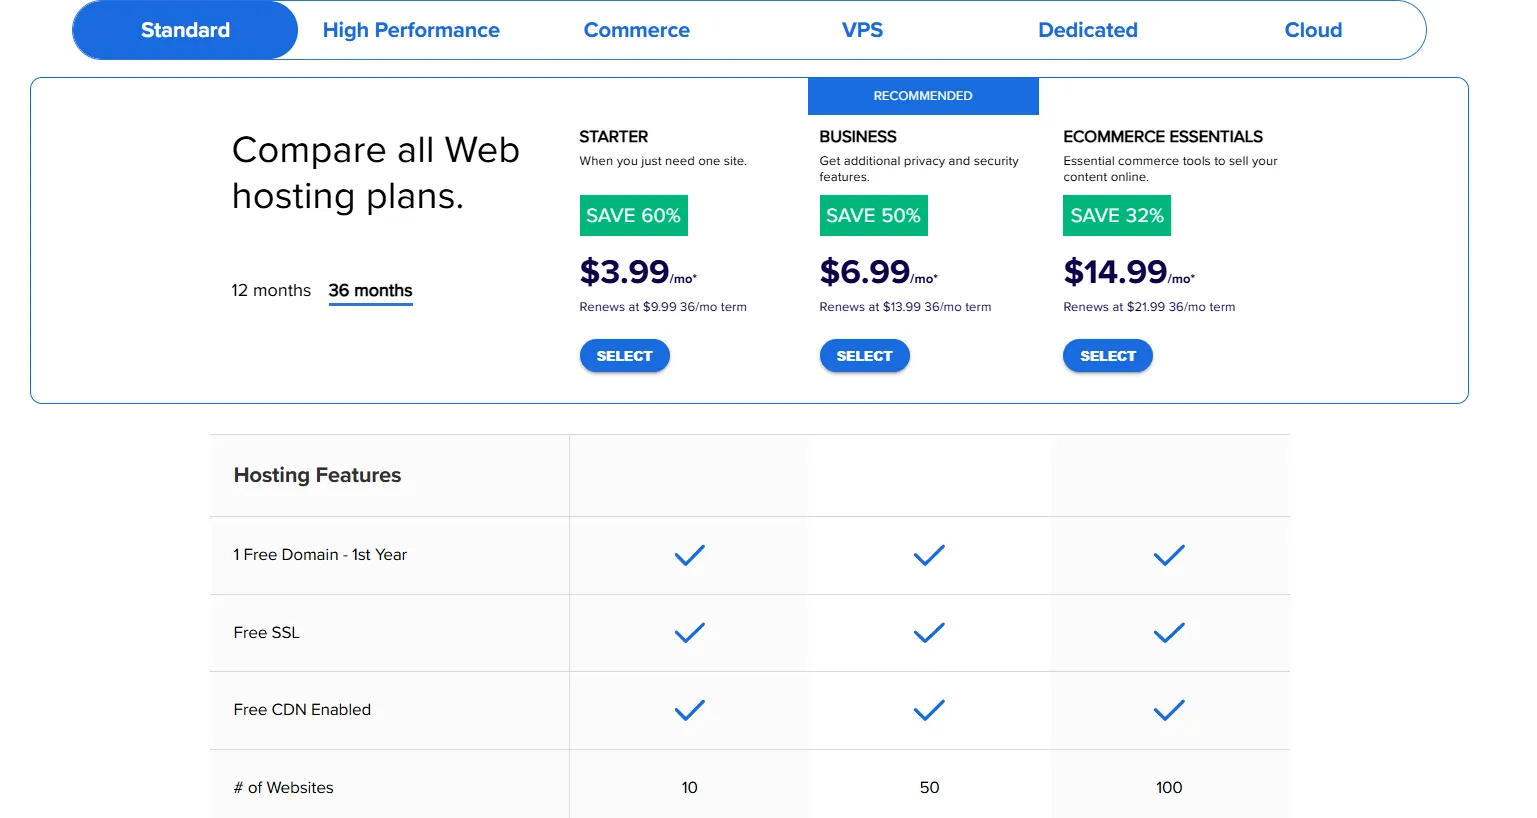Click the Business plan's 50 websites value
The height and width of the screenshot is (818, 1537).
(928, 787)
